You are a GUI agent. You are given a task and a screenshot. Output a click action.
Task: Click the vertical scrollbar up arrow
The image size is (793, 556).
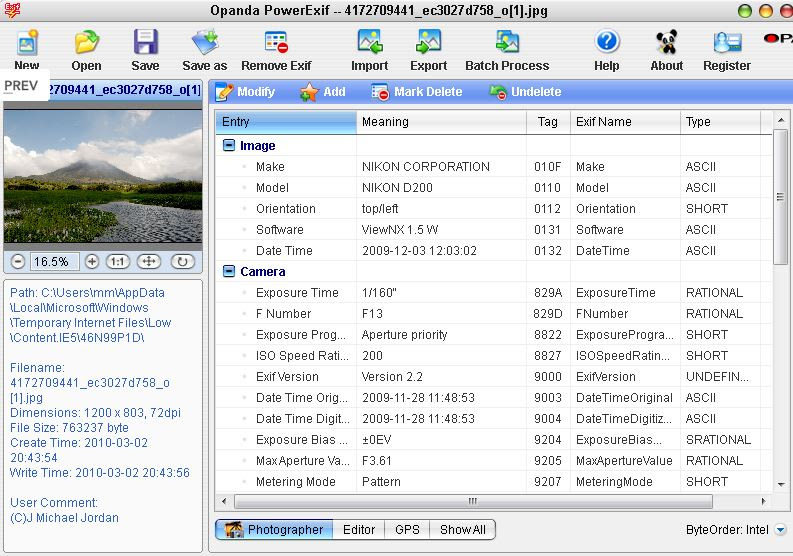781,120
